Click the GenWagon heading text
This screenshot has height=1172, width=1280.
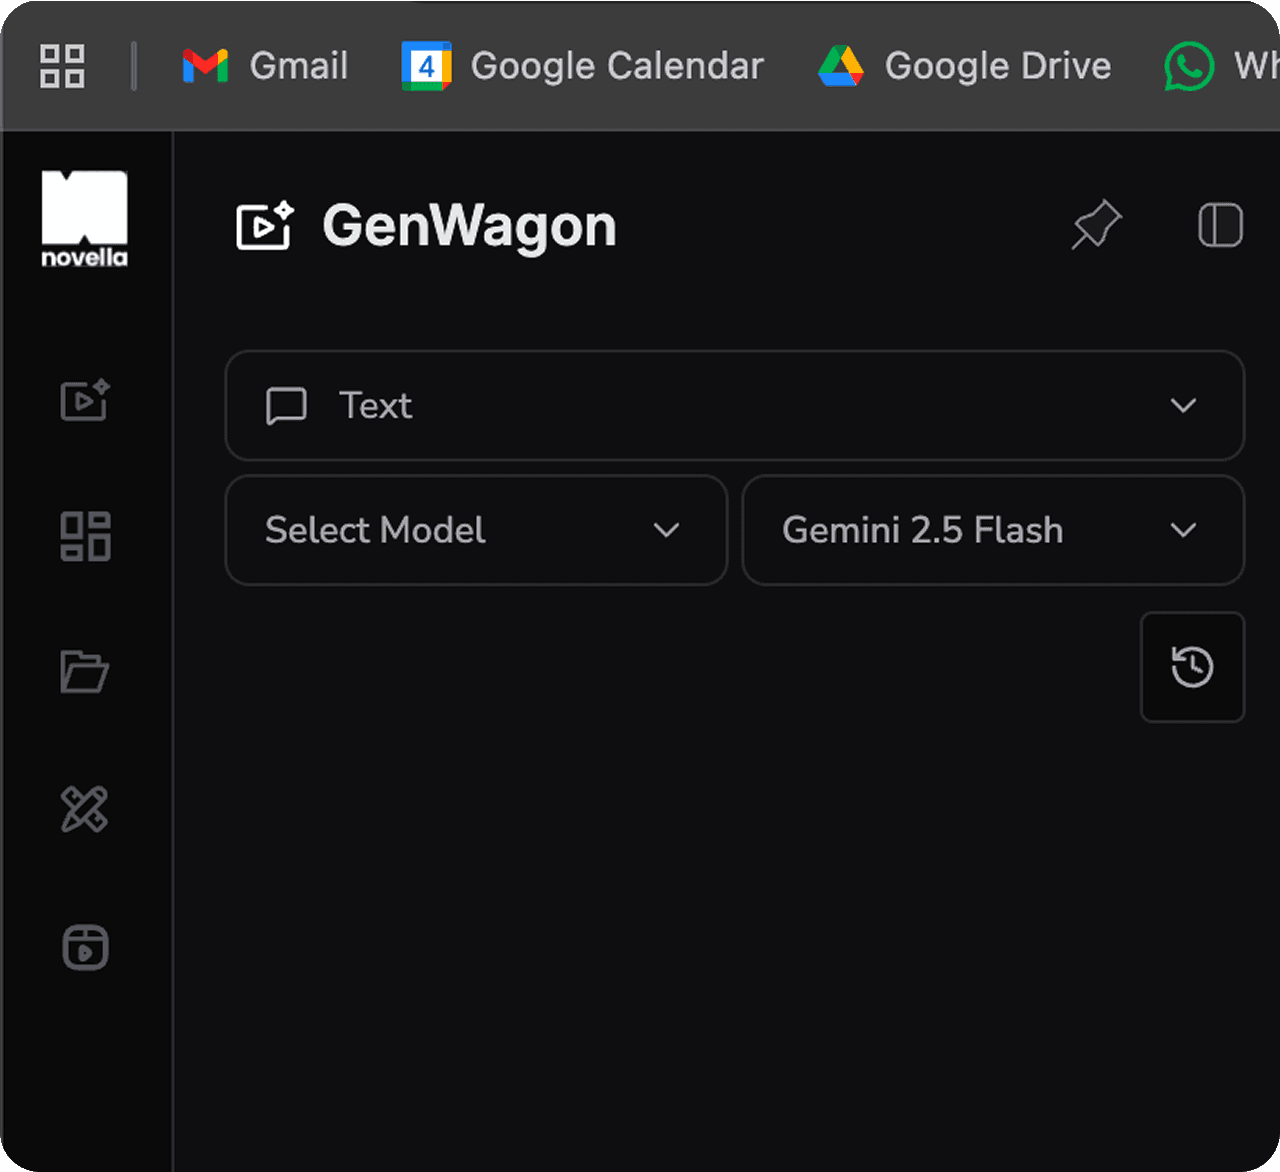469,225
